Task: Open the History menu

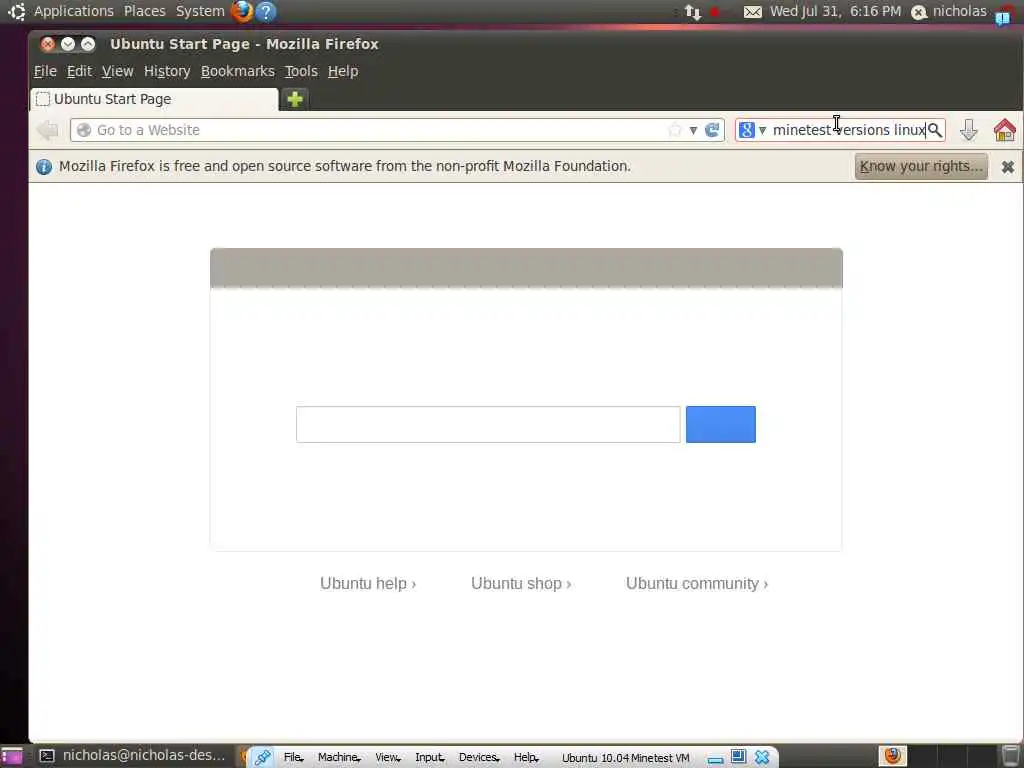Action: (x=167, y=71)
